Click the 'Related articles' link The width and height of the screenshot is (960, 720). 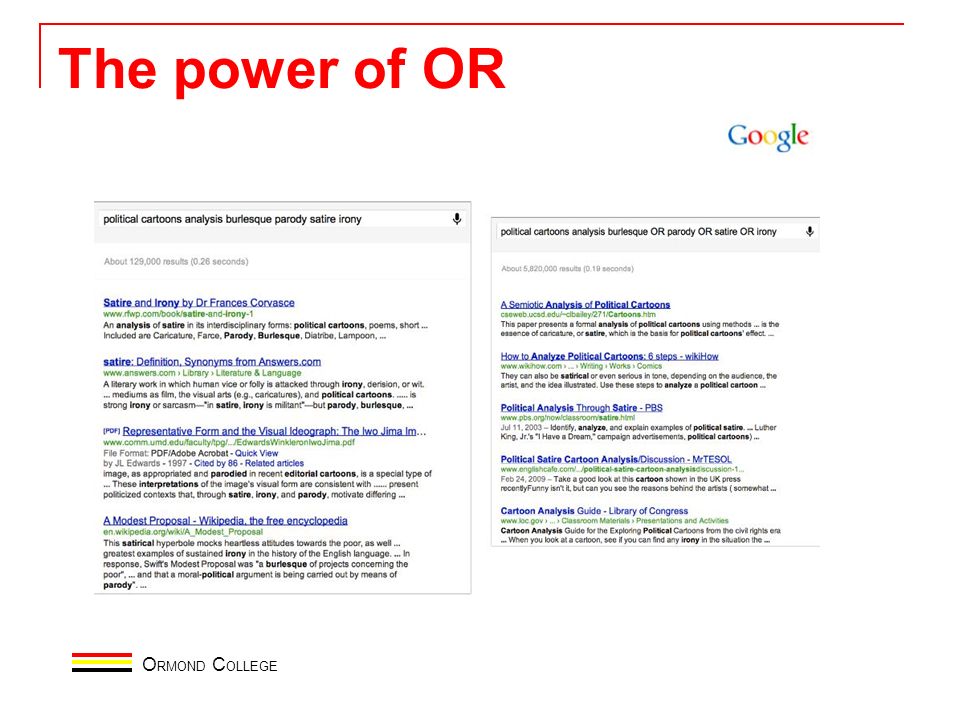[274, 463]
